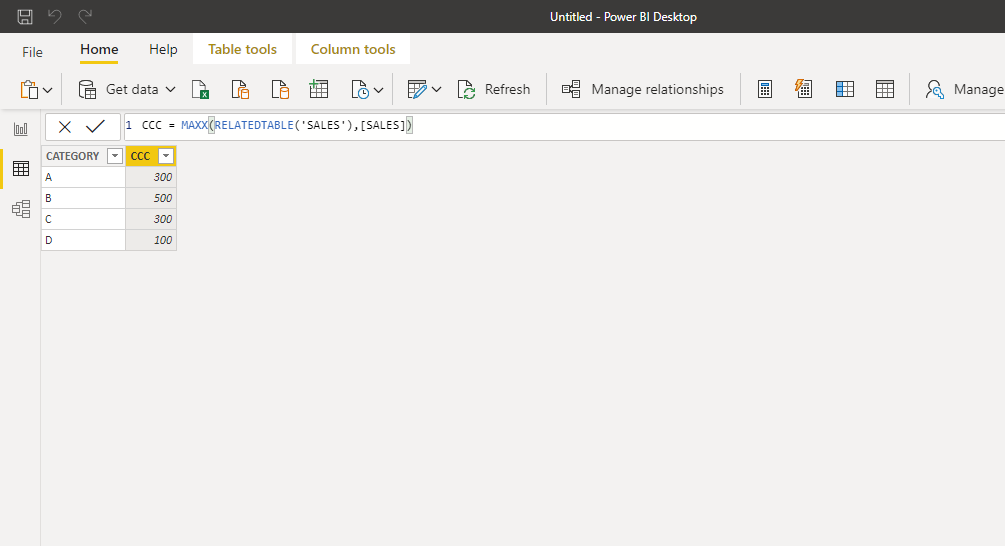1005x546 pixels.
Task: Click the Excel workbook icon
Action: coord(201,89)
